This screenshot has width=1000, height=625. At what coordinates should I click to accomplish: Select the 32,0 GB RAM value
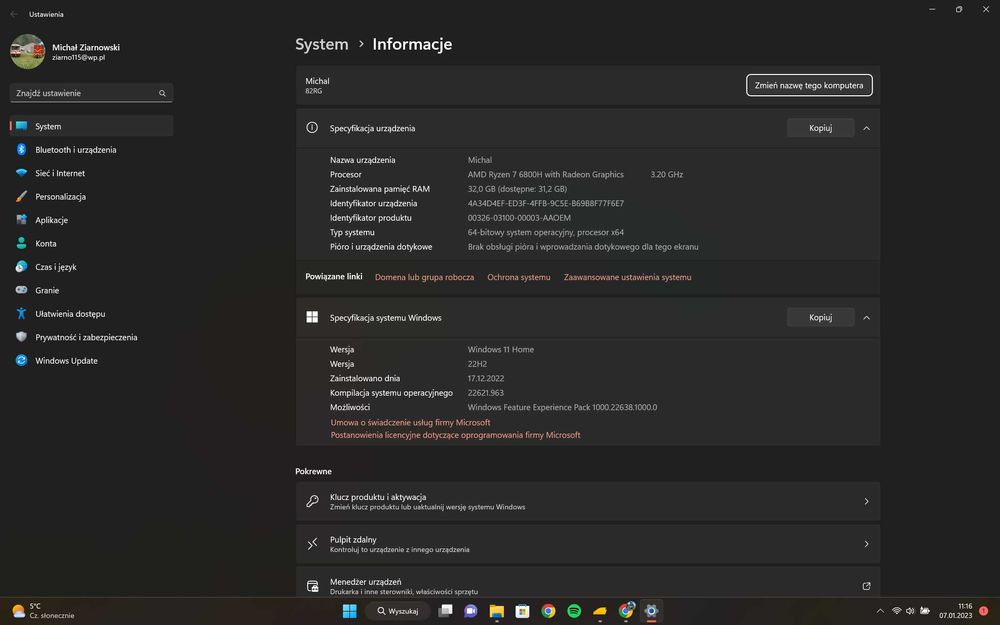[x=517, y=189]
